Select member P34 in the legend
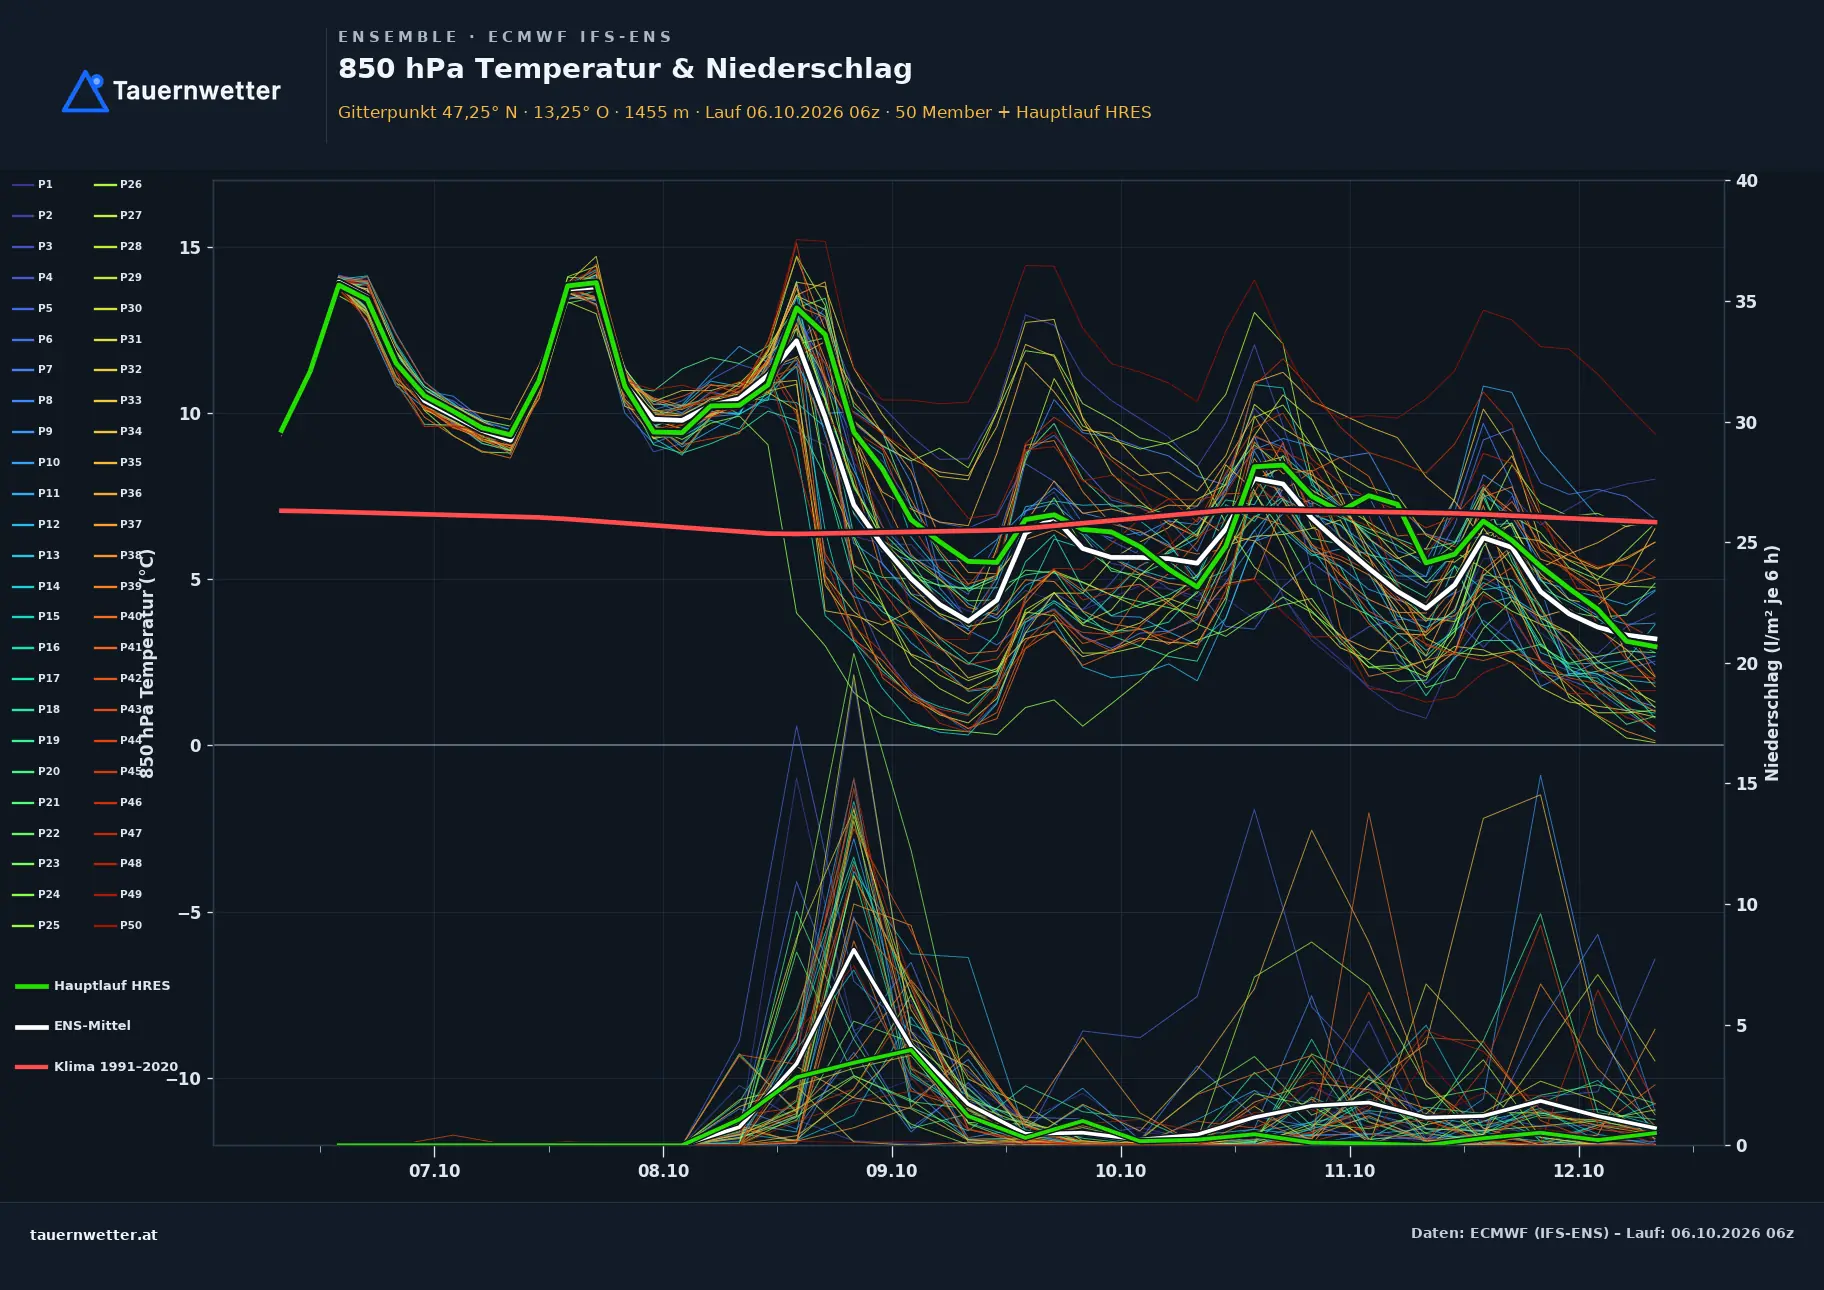The height and width of the screenshot is (1290, 1824). (x=118, y=432)
